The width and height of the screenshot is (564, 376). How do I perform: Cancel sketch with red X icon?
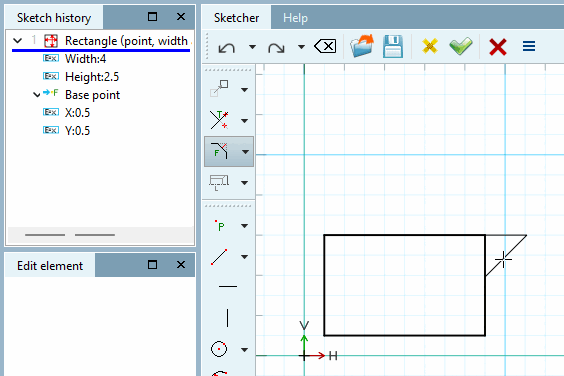[x=498, y=47]
